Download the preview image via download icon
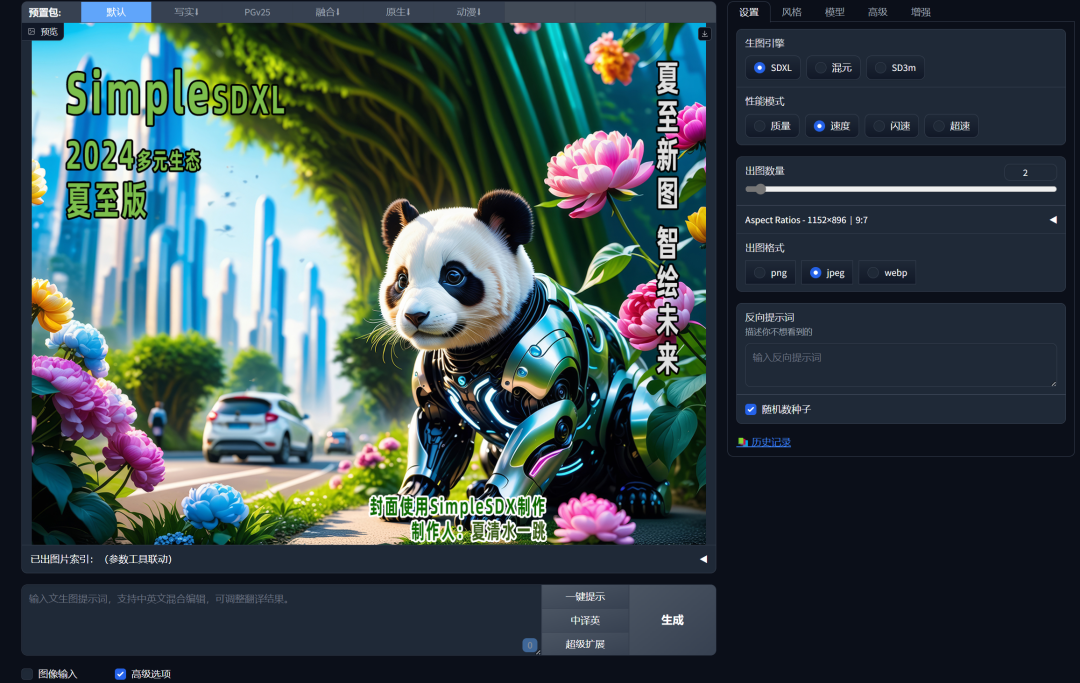1080x683 pixels. point(704,34)
